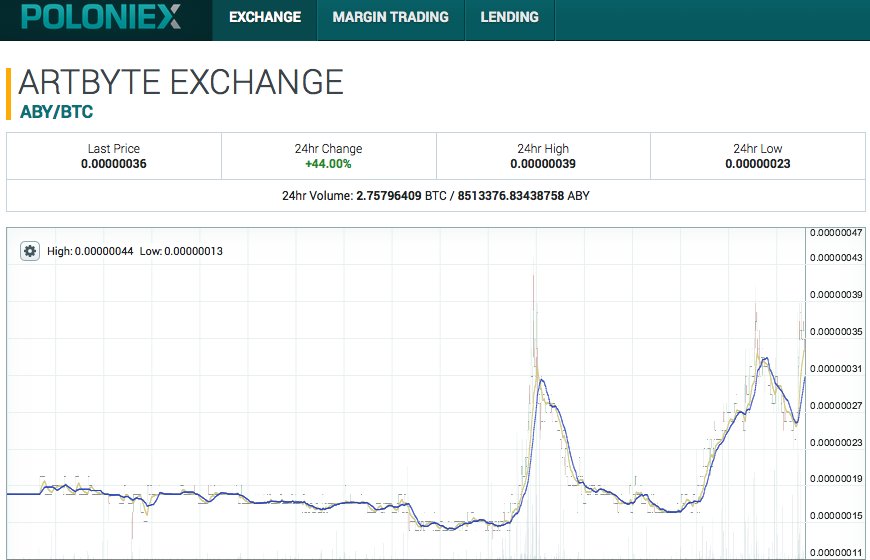
Task: Click the 0.00000047 price axis label
Action: (836, 233)
